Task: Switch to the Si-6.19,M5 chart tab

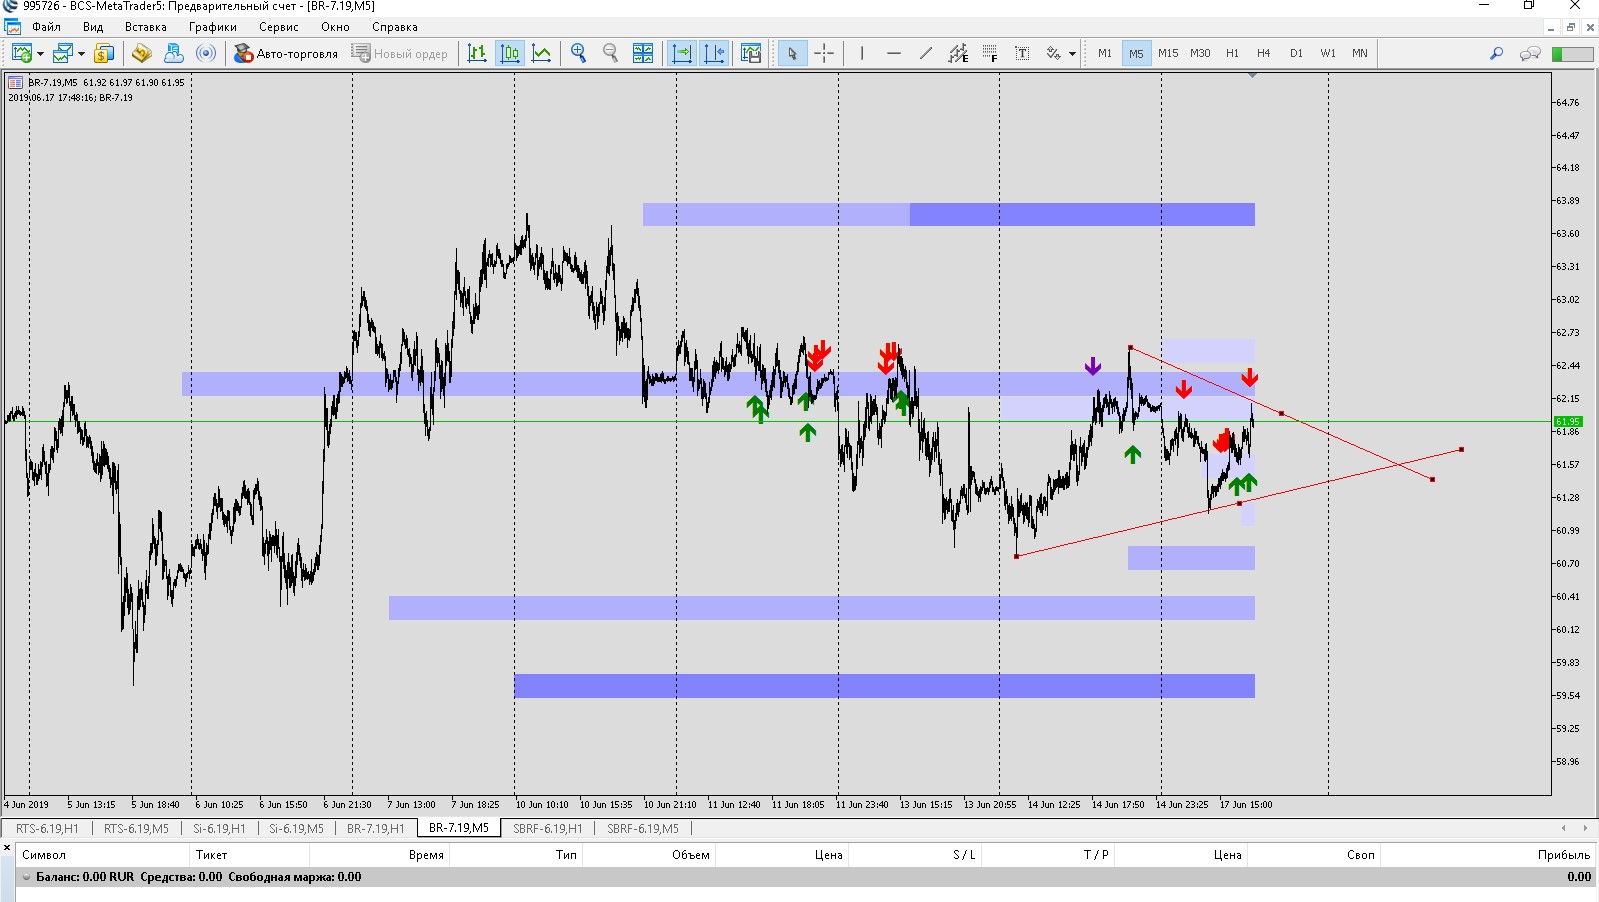Action: [x=296, y=828]
